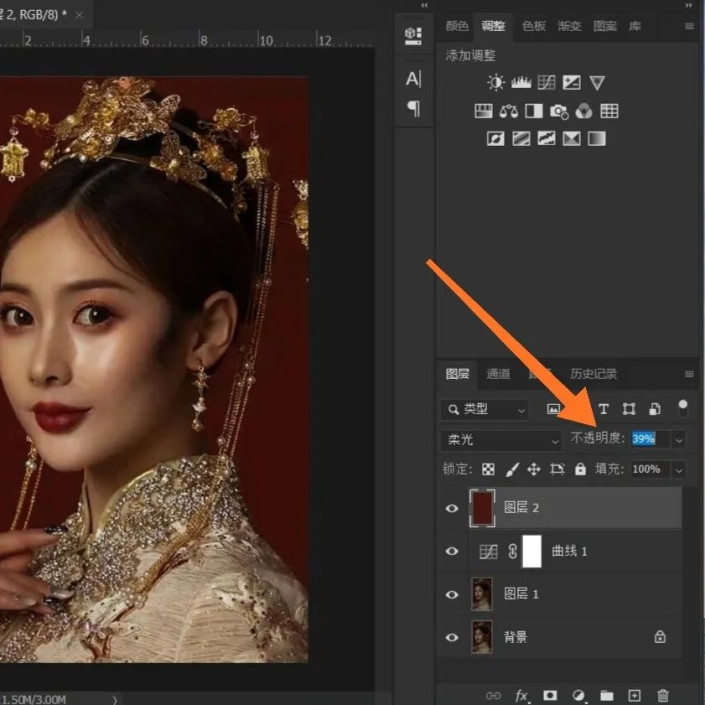
Task: Add a layer mask from the bottom bar
Action: (550, 696)
